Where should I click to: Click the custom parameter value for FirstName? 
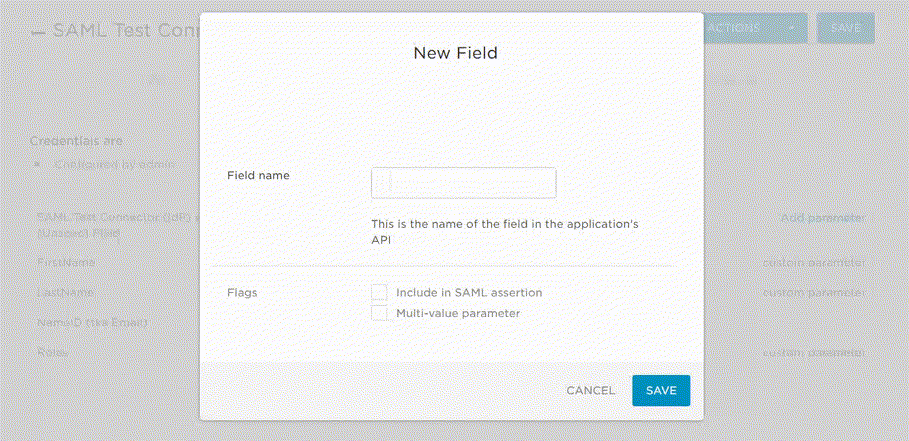814,262
